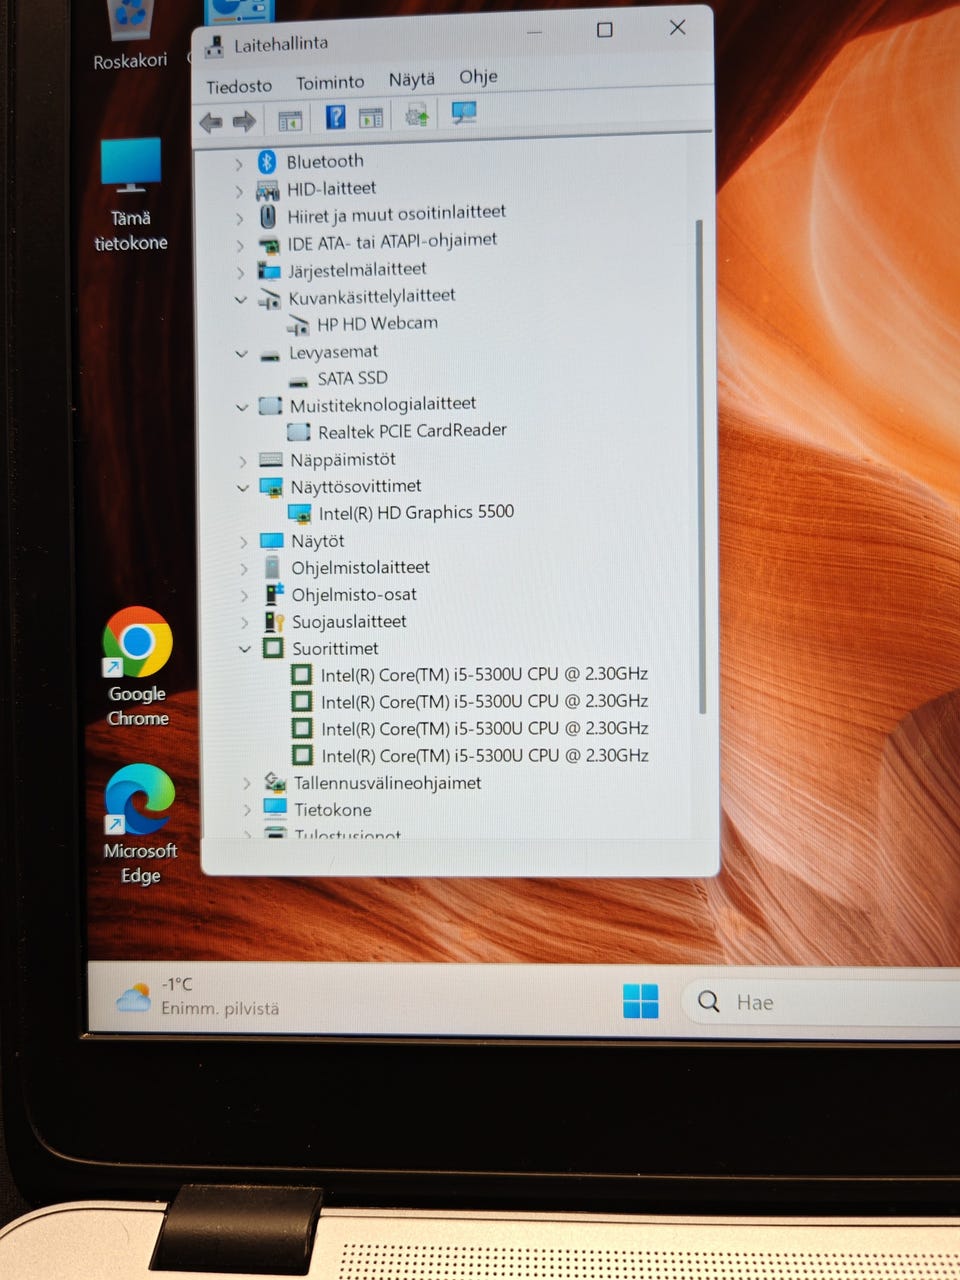This screenshot has width=960, height=1280.
Task: Expand the Tietokone node chevron
Action: coord(247,810)
